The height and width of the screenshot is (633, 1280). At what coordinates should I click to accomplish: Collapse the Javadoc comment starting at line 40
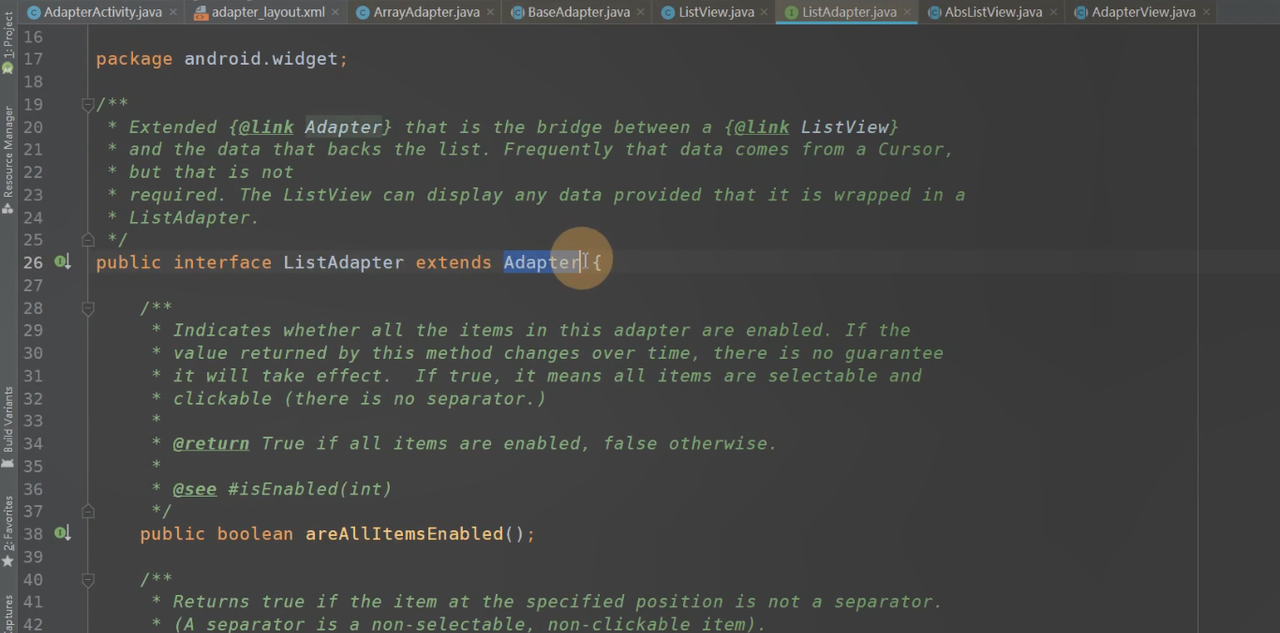(88, 579)
